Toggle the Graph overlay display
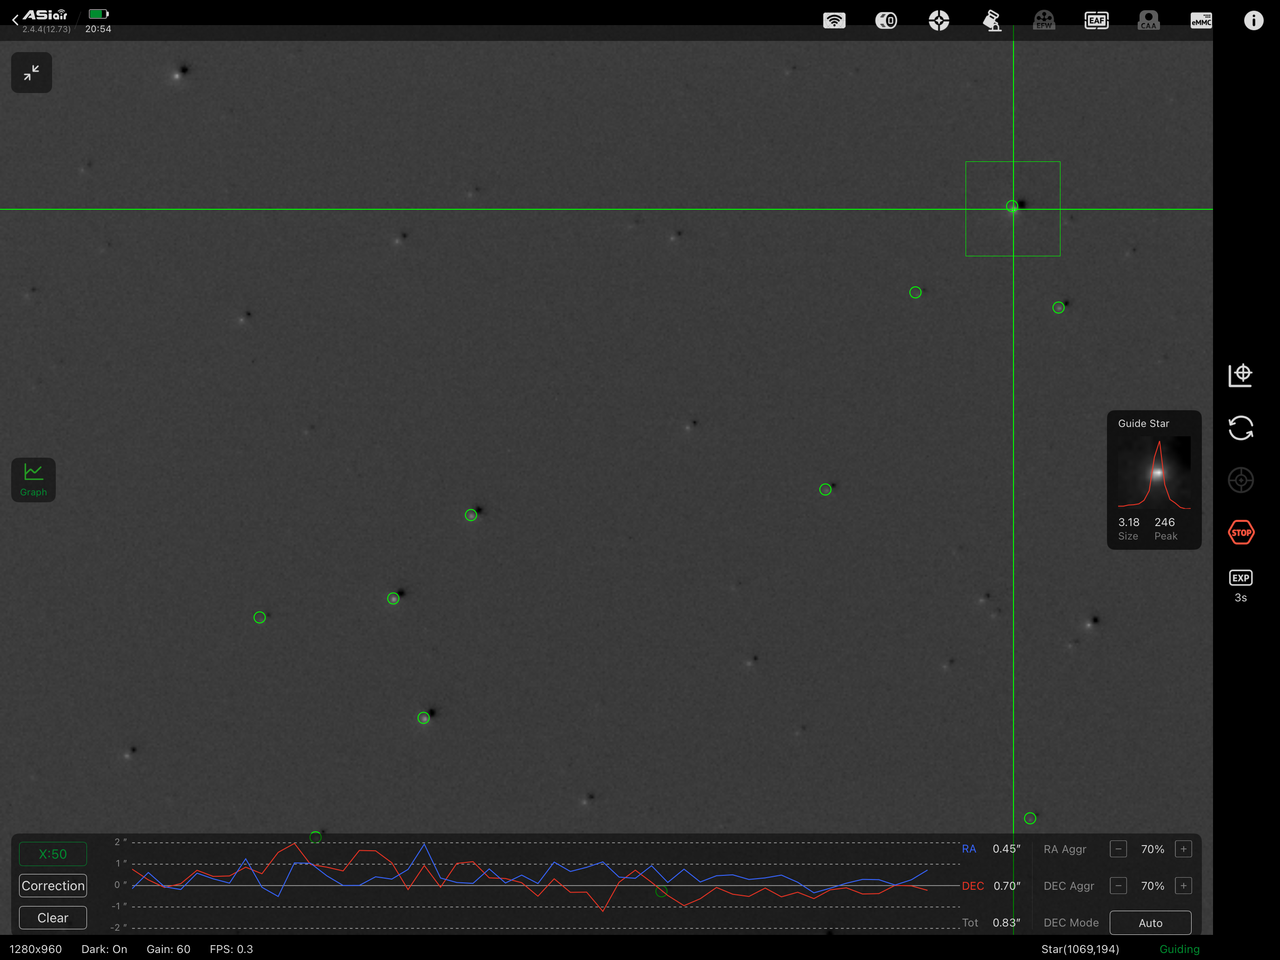The image size is (1280, 960). (x=33, y=479)
